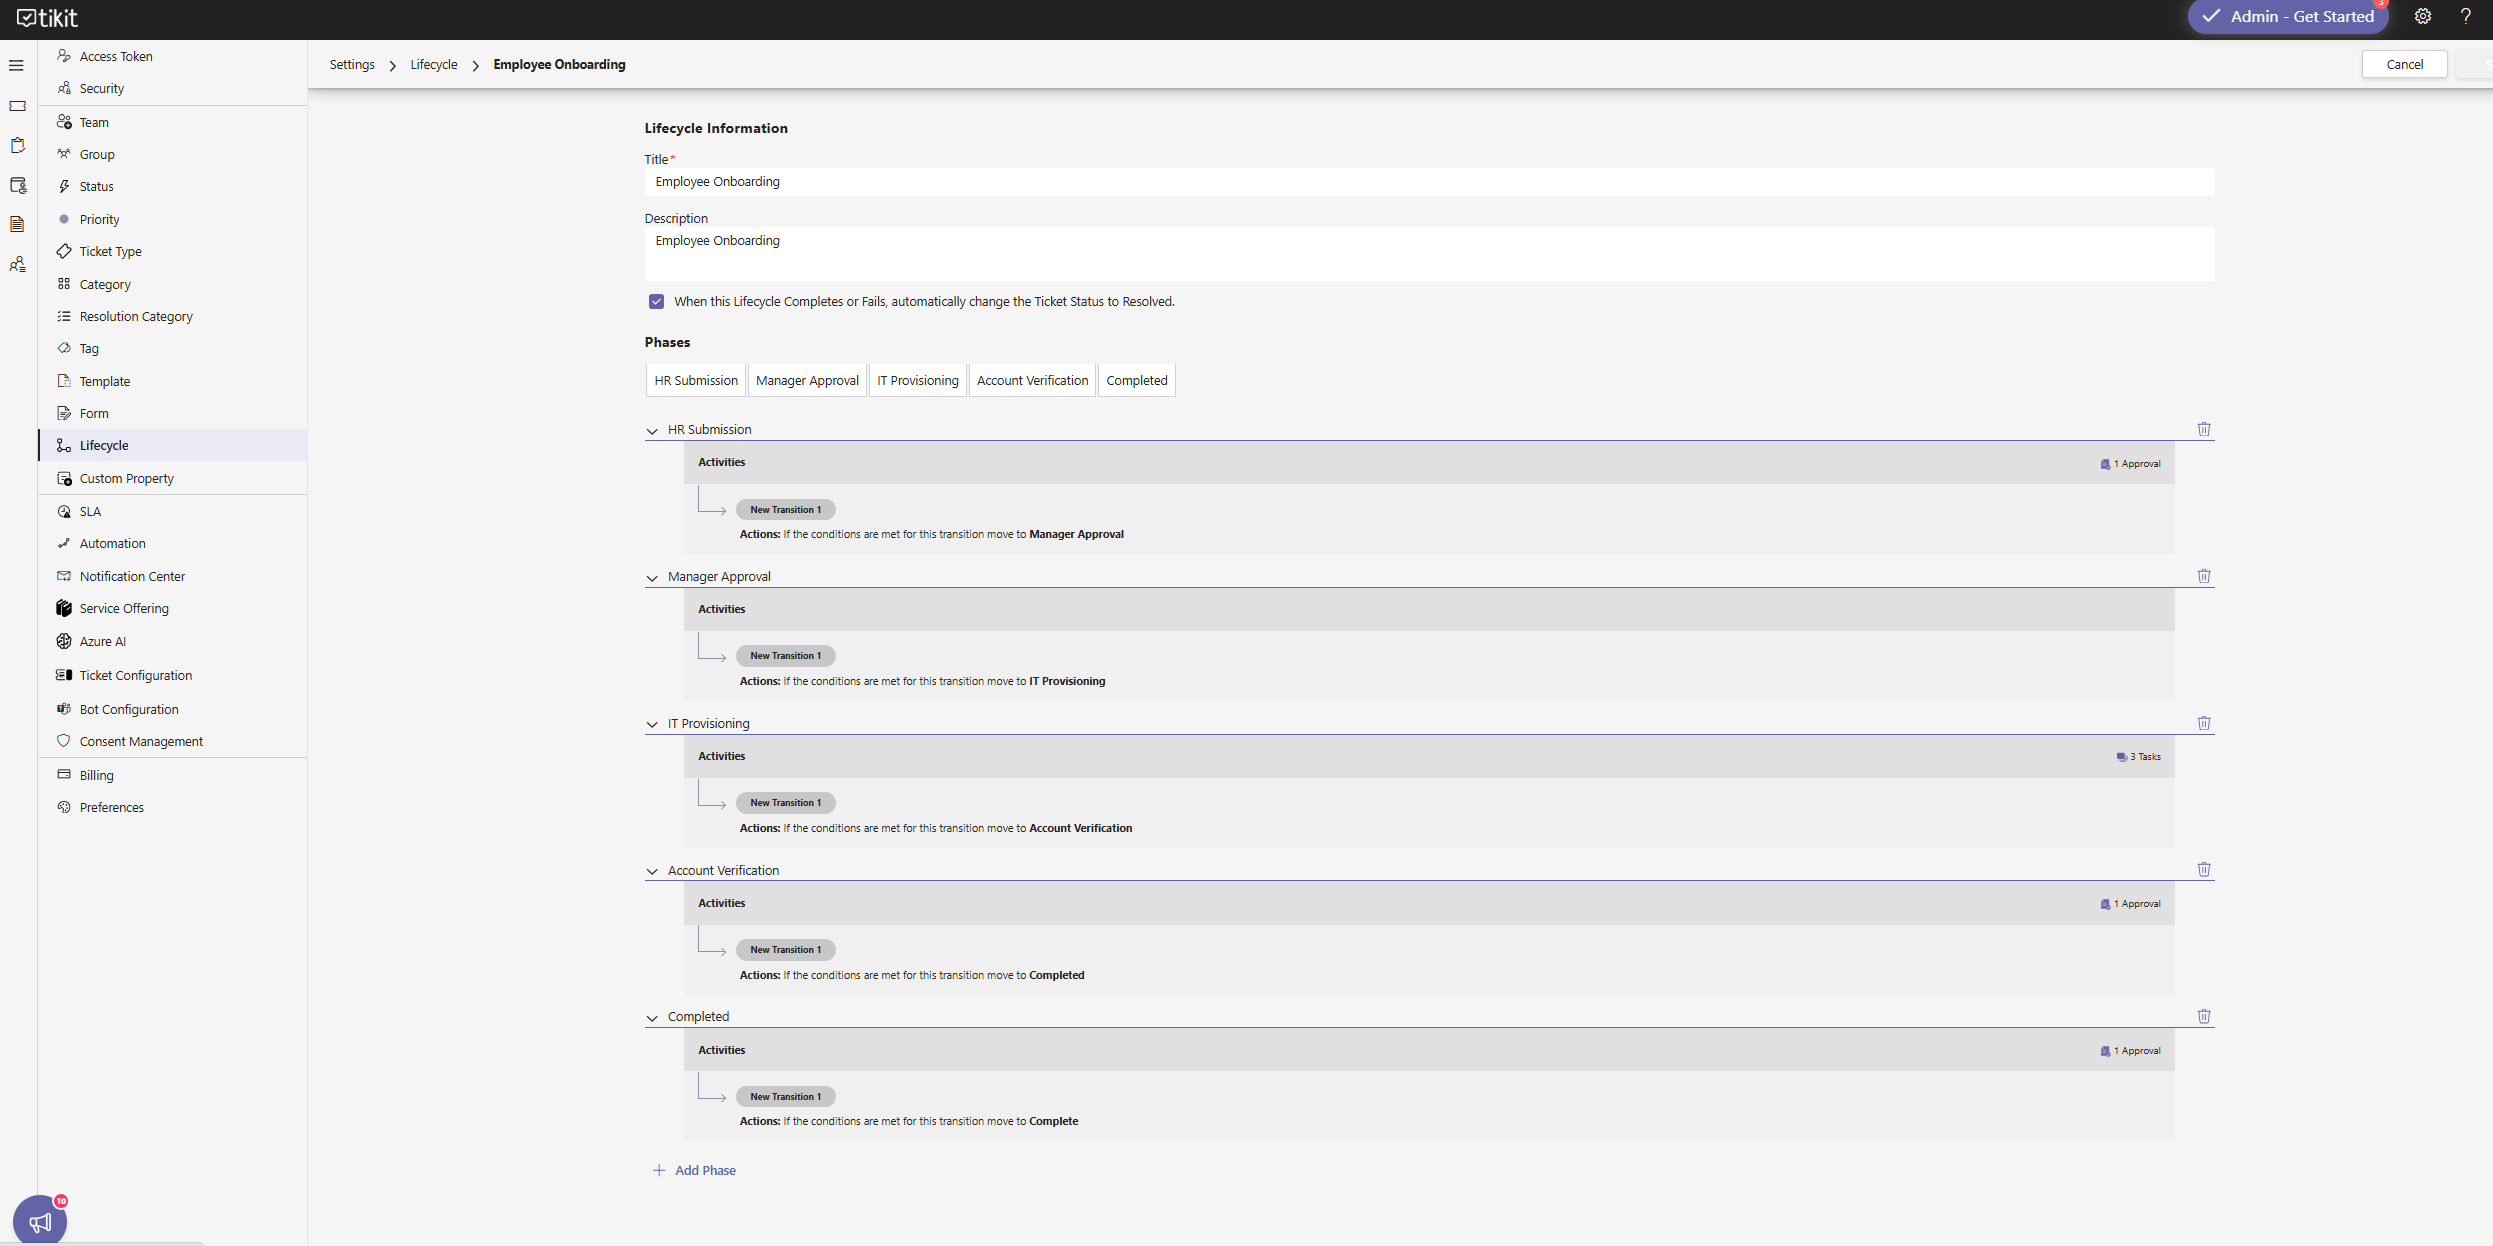Open New Transition 1 in Completed phase
Viewport: 2493px width, 1246px height.
click(786, 1097)
